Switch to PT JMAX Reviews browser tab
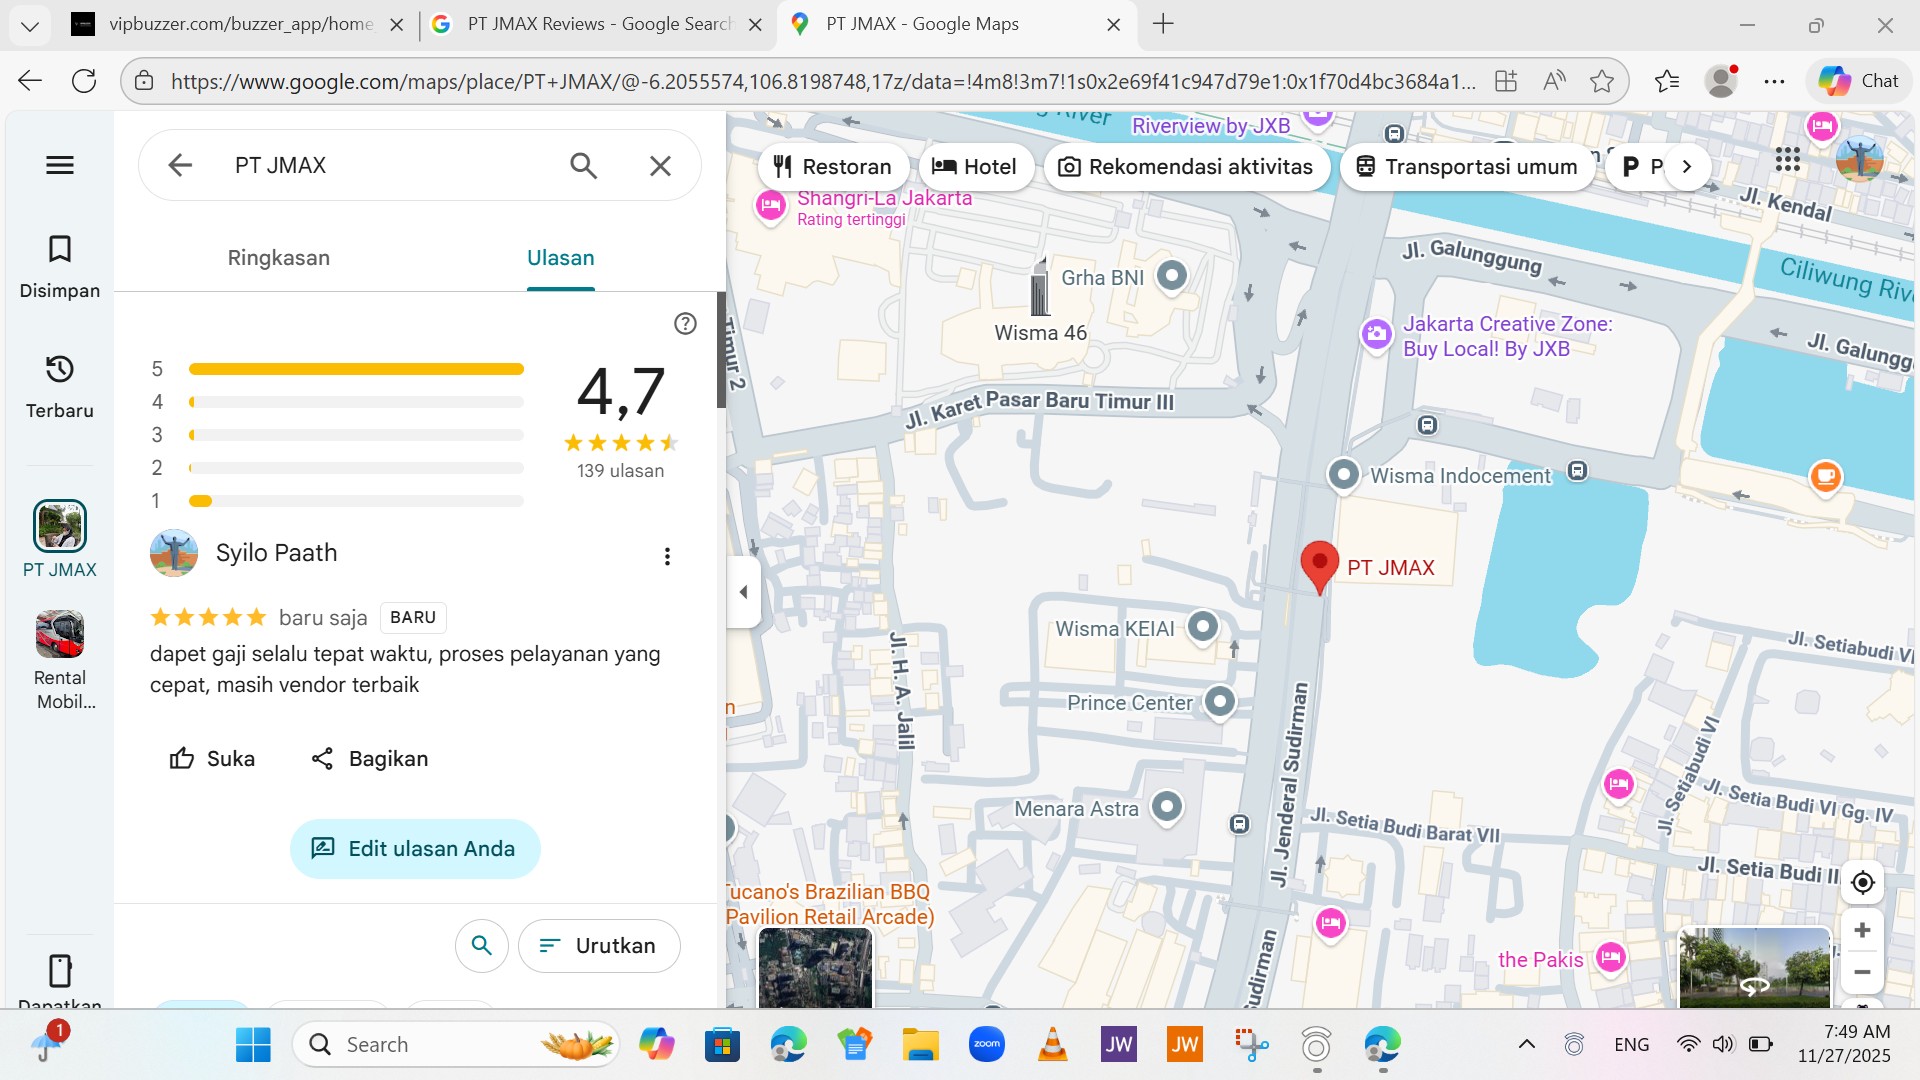The width and height of the screenshot is (1920, 1080). click(x=598, y=24)
